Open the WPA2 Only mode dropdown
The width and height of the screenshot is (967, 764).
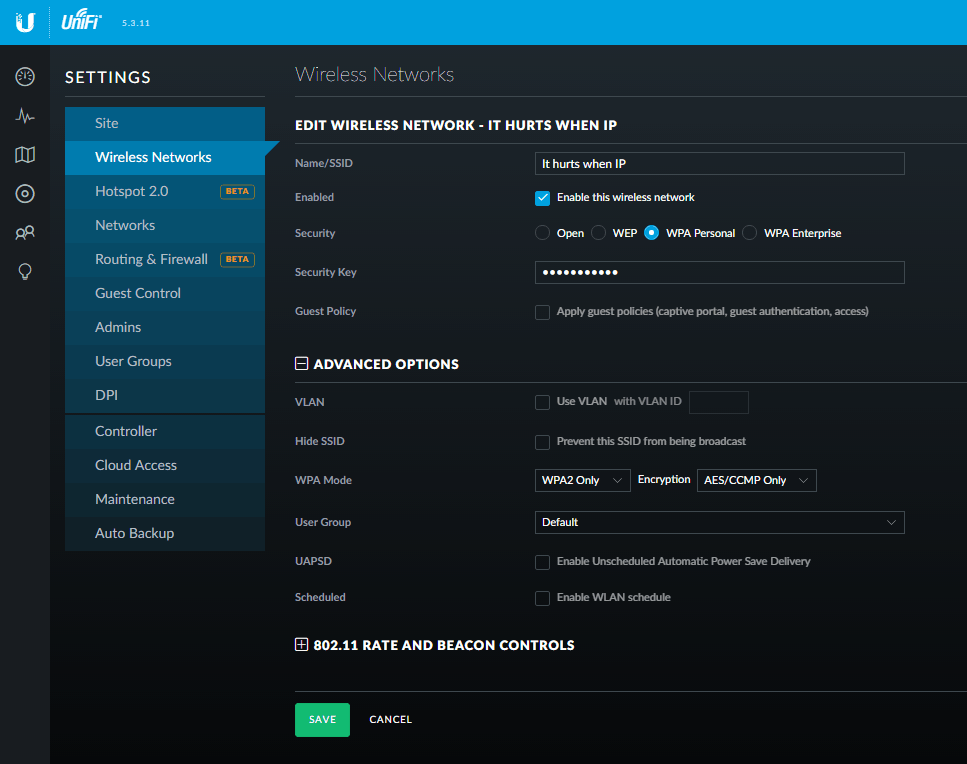point(583,481)
